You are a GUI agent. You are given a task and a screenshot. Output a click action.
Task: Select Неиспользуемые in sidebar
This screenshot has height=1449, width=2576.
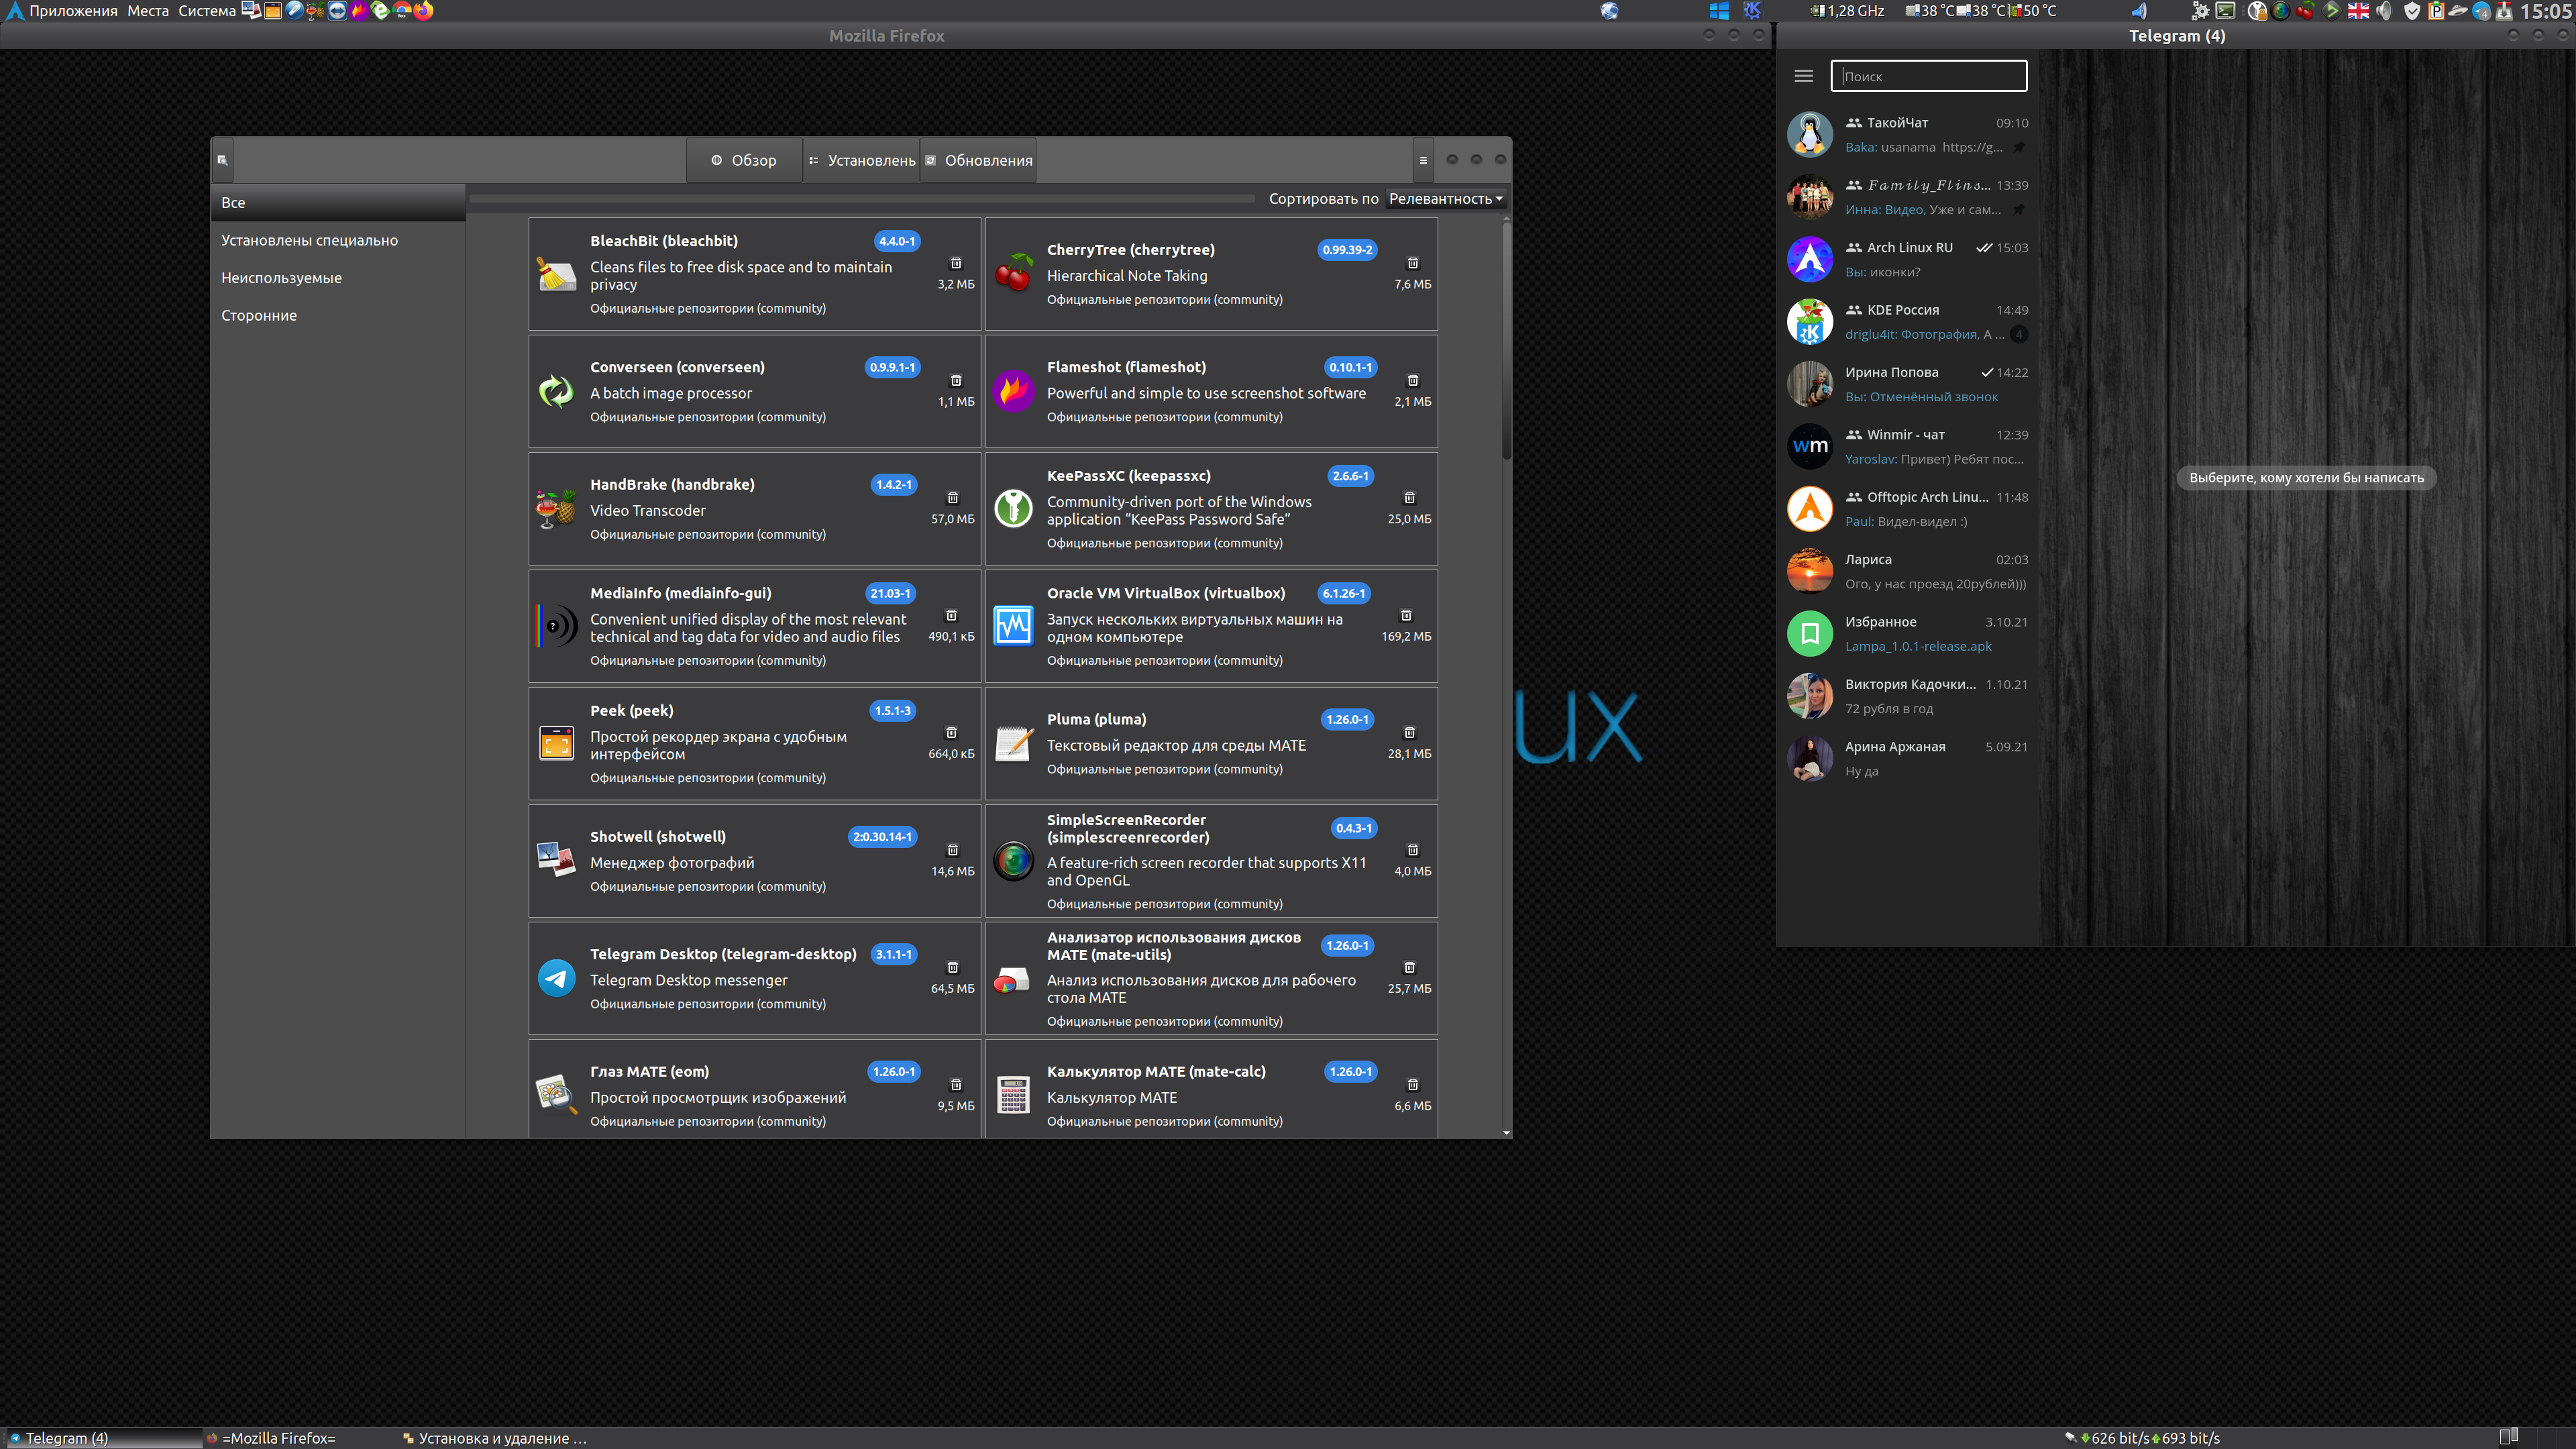[x=338, y=278]
